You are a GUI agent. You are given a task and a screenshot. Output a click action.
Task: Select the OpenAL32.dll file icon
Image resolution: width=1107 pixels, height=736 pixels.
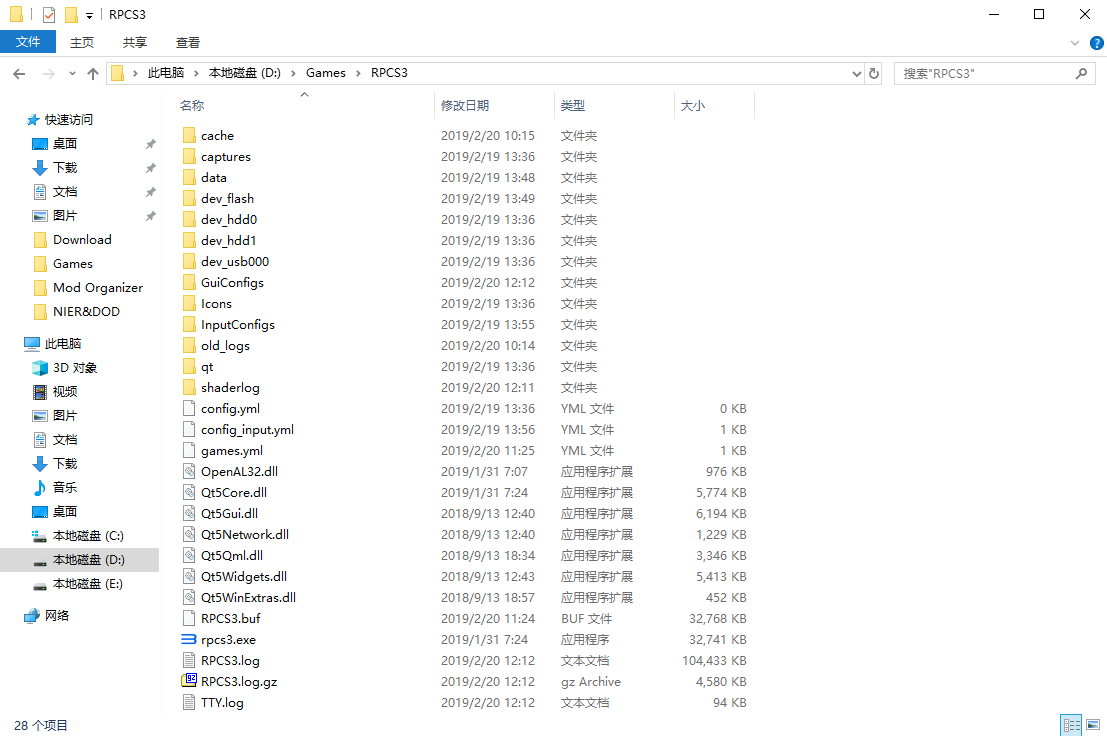[189, 471]
